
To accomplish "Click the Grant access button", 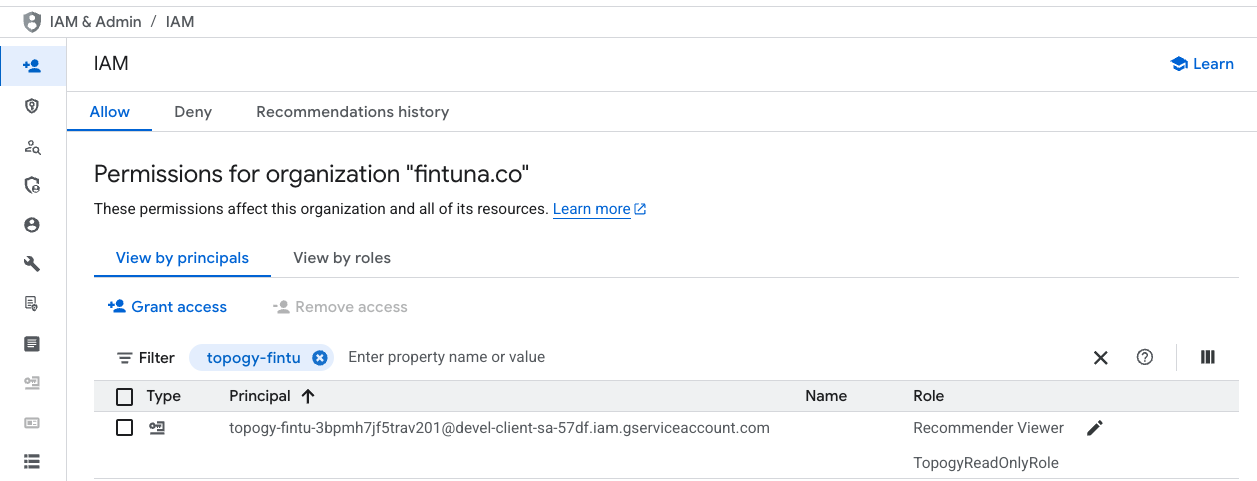I will coord(167,307).
